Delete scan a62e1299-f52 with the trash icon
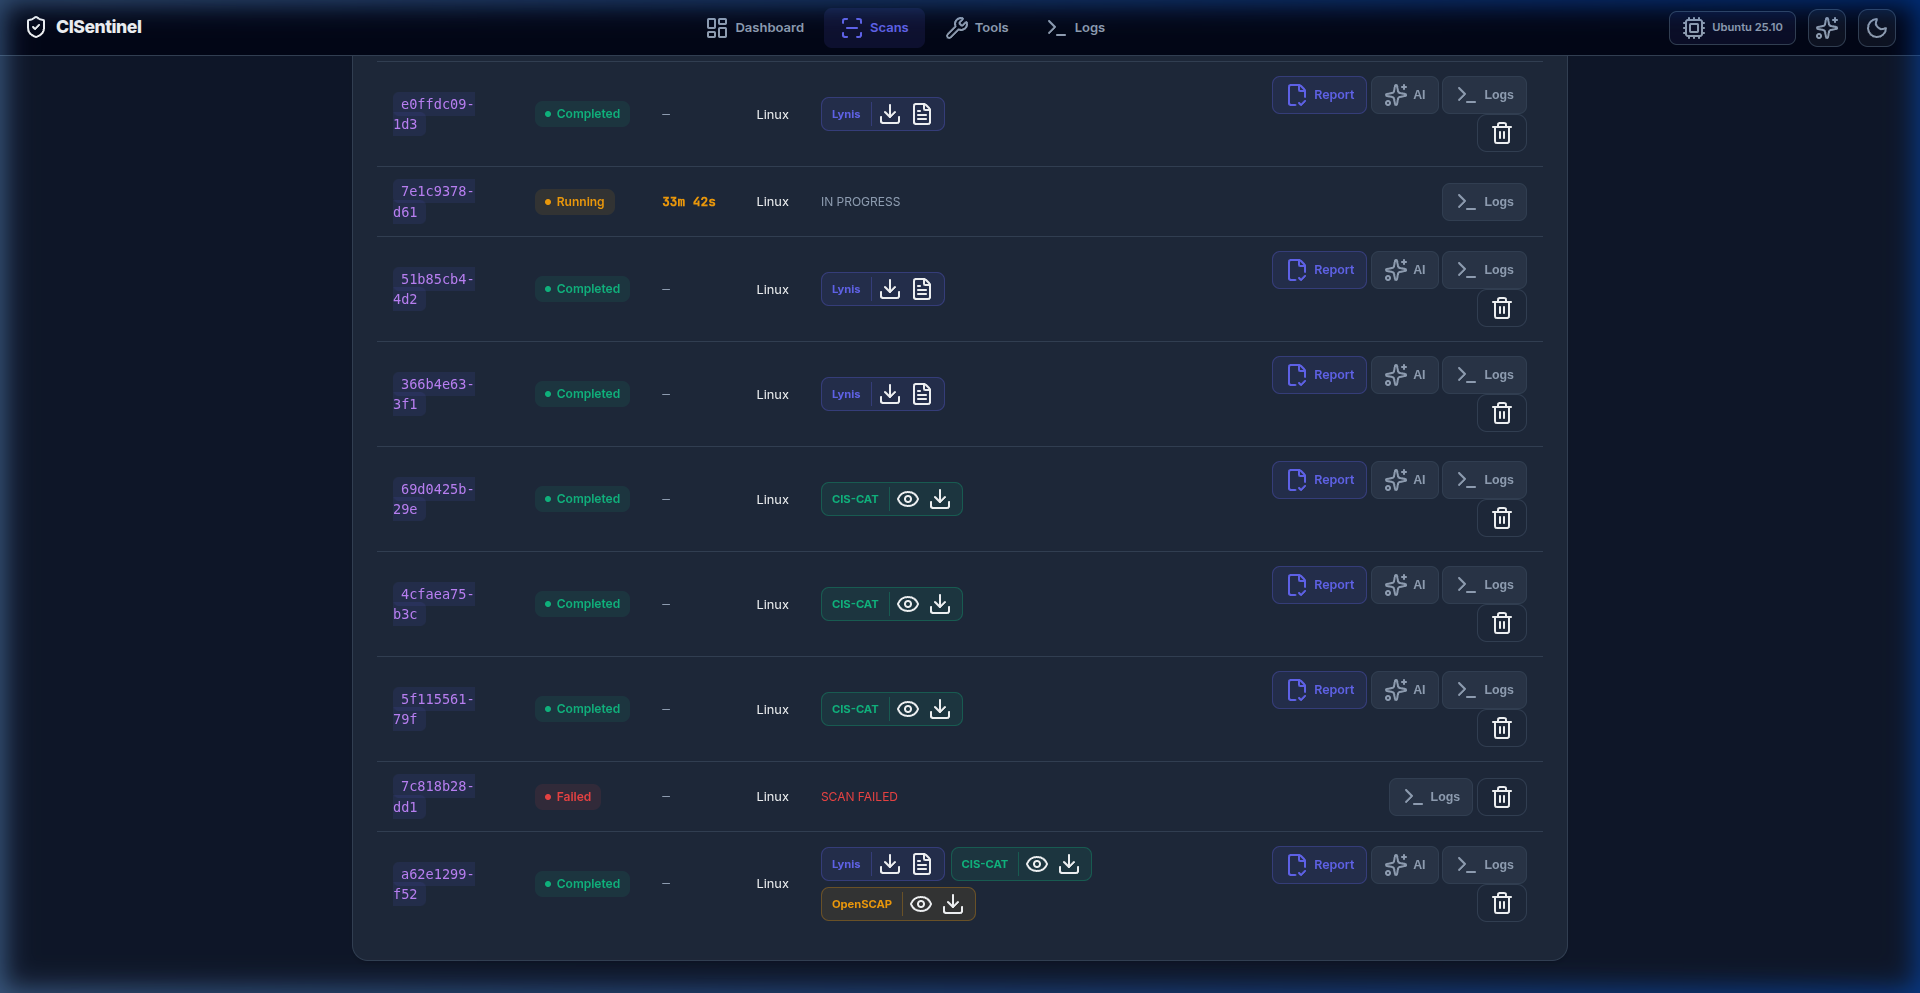 click(1502, 903)
